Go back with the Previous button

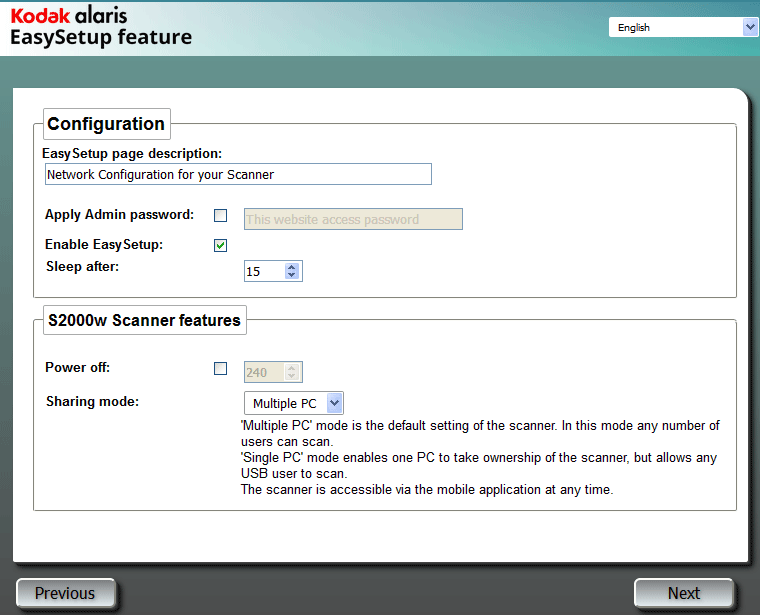pyautogui.click(x=65, y=593)
